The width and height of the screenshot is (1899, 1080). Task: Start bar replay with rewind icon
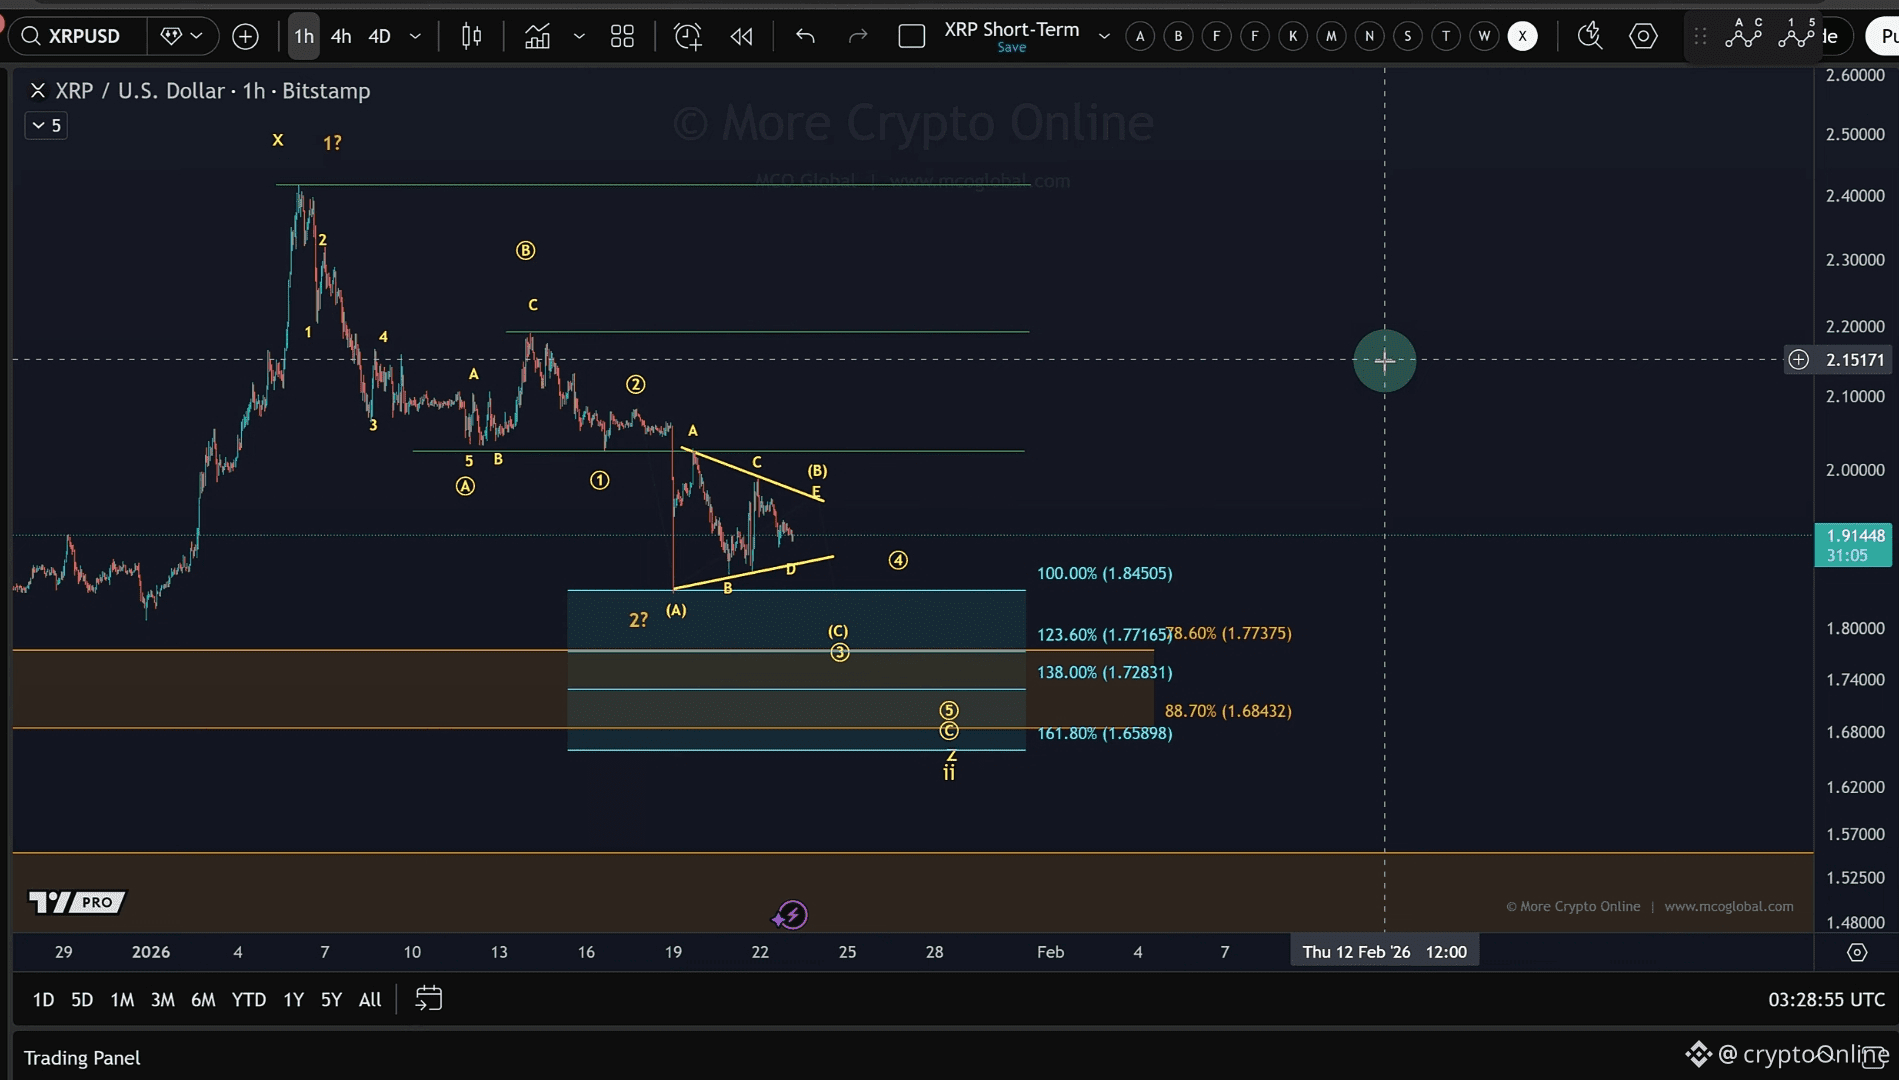click(x=741, y=37)
